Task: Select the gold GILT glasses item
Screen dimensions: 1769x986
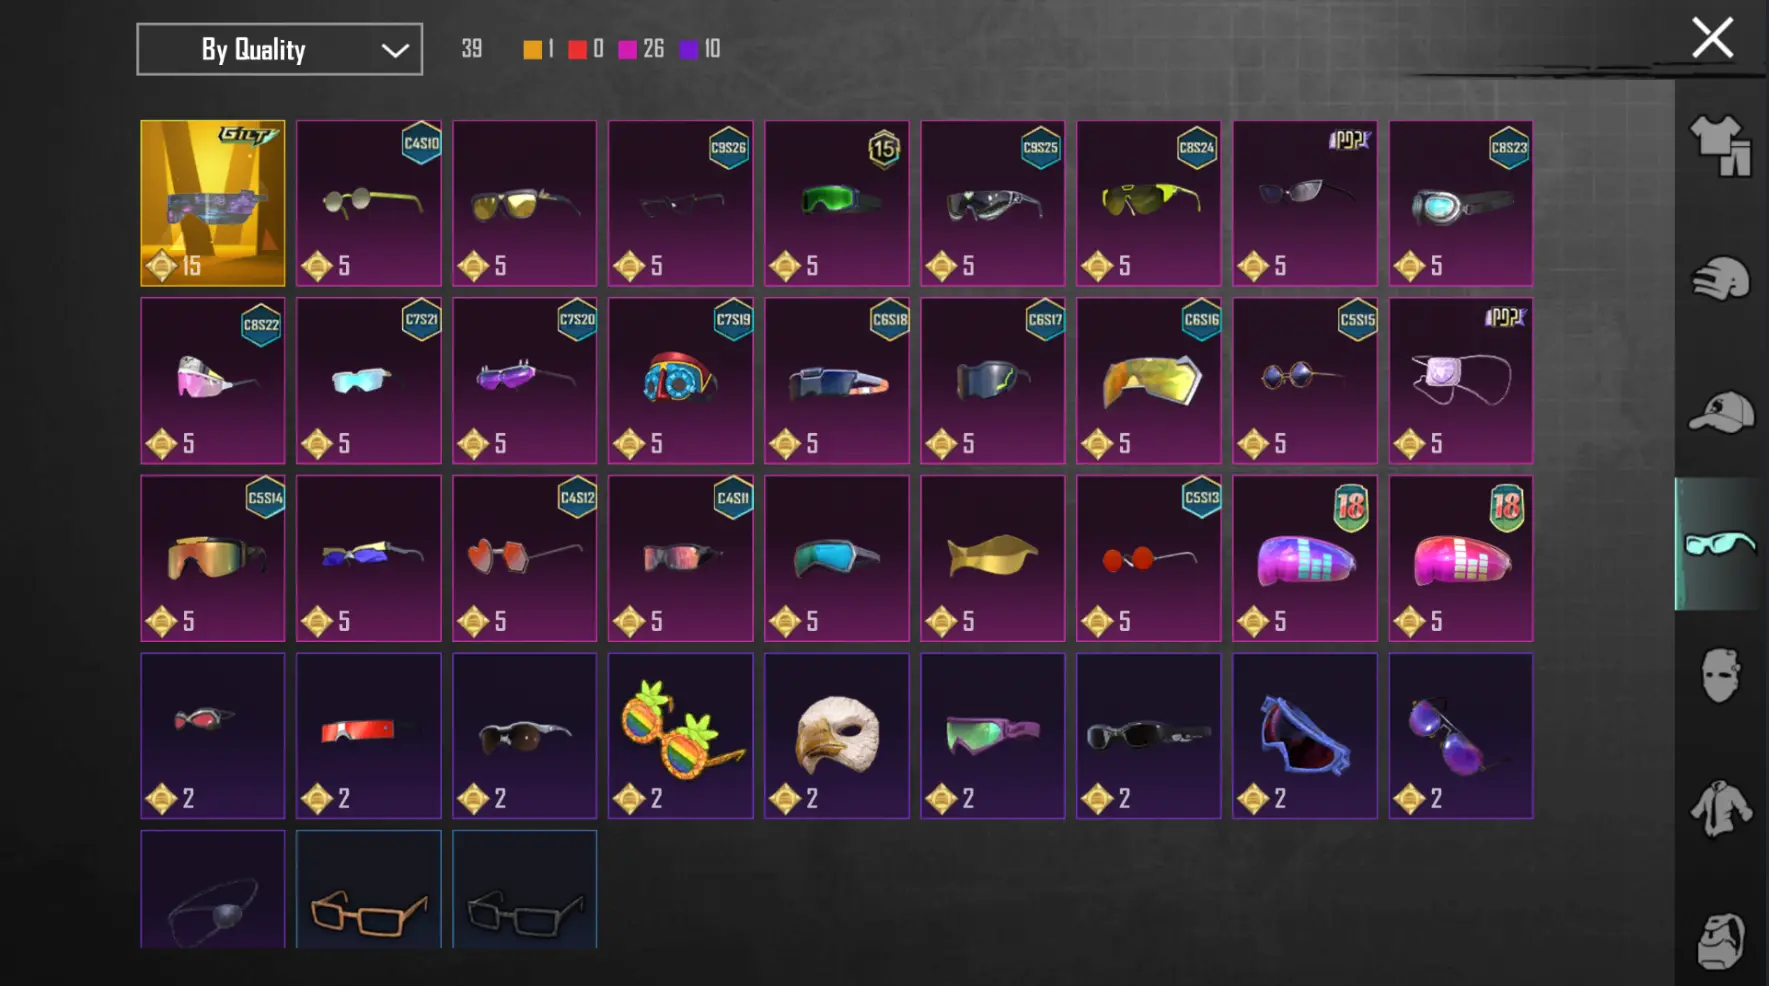Action: coord(213,203)
